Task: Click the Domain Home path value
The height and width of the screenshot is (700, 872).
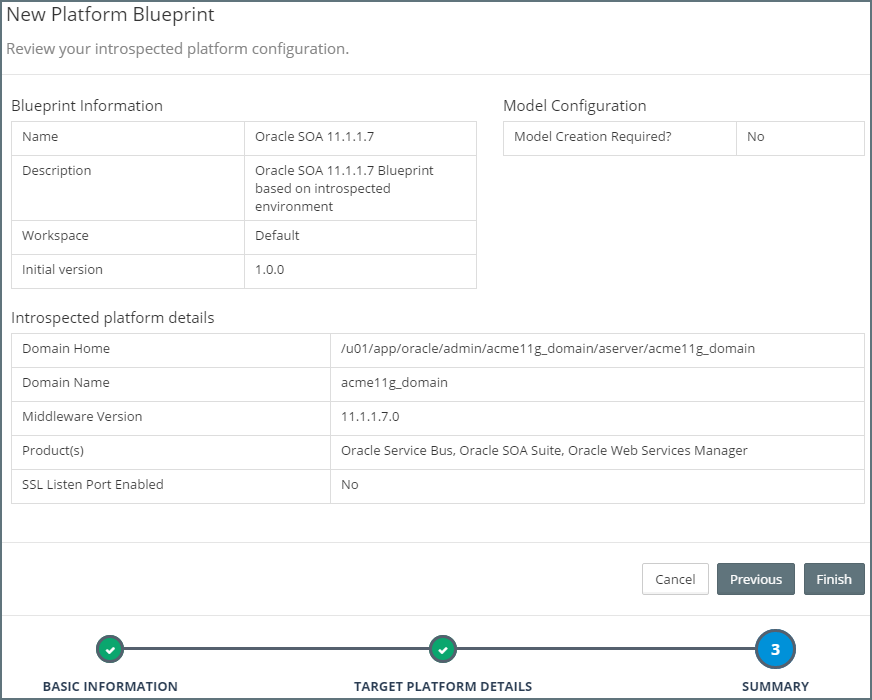Action: tap(547, 349)
